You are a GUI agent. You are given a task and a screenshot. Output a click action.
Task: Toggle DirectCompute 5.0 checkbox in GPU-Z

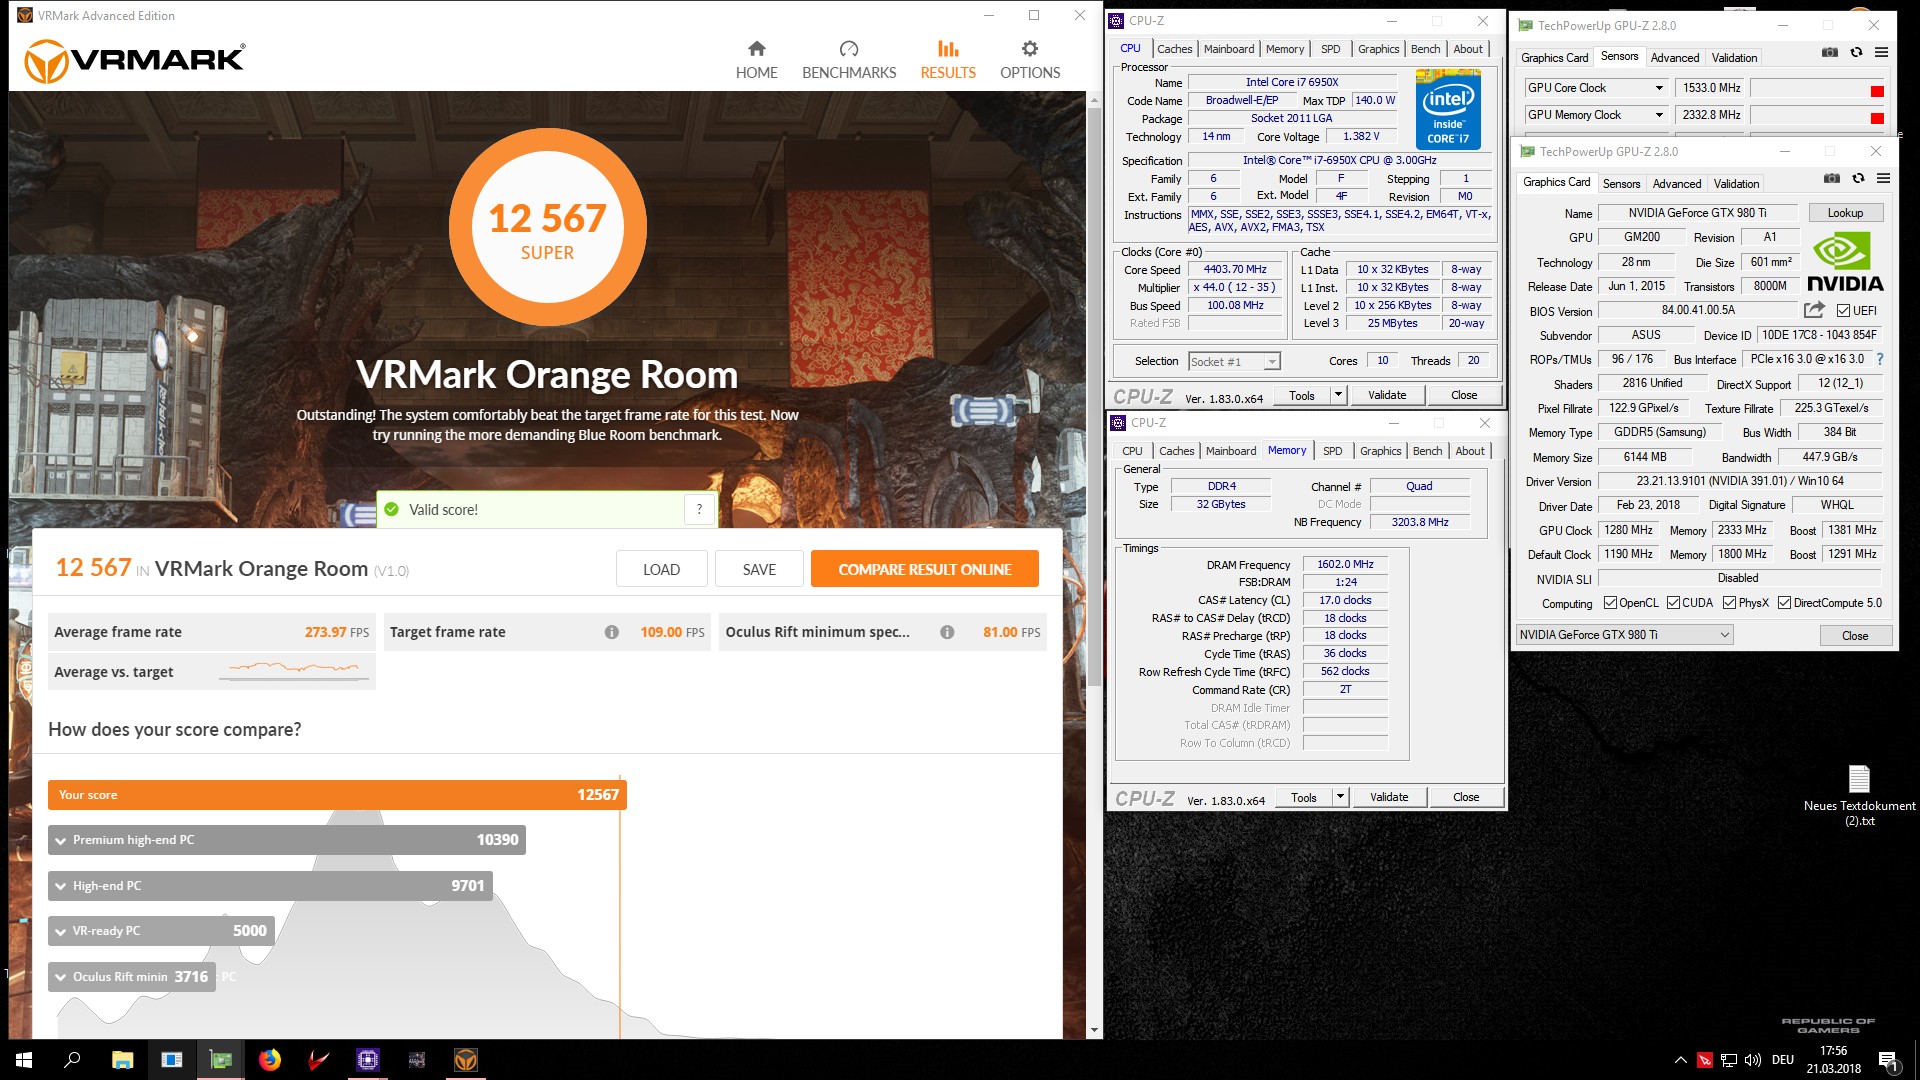[1784, 603]
